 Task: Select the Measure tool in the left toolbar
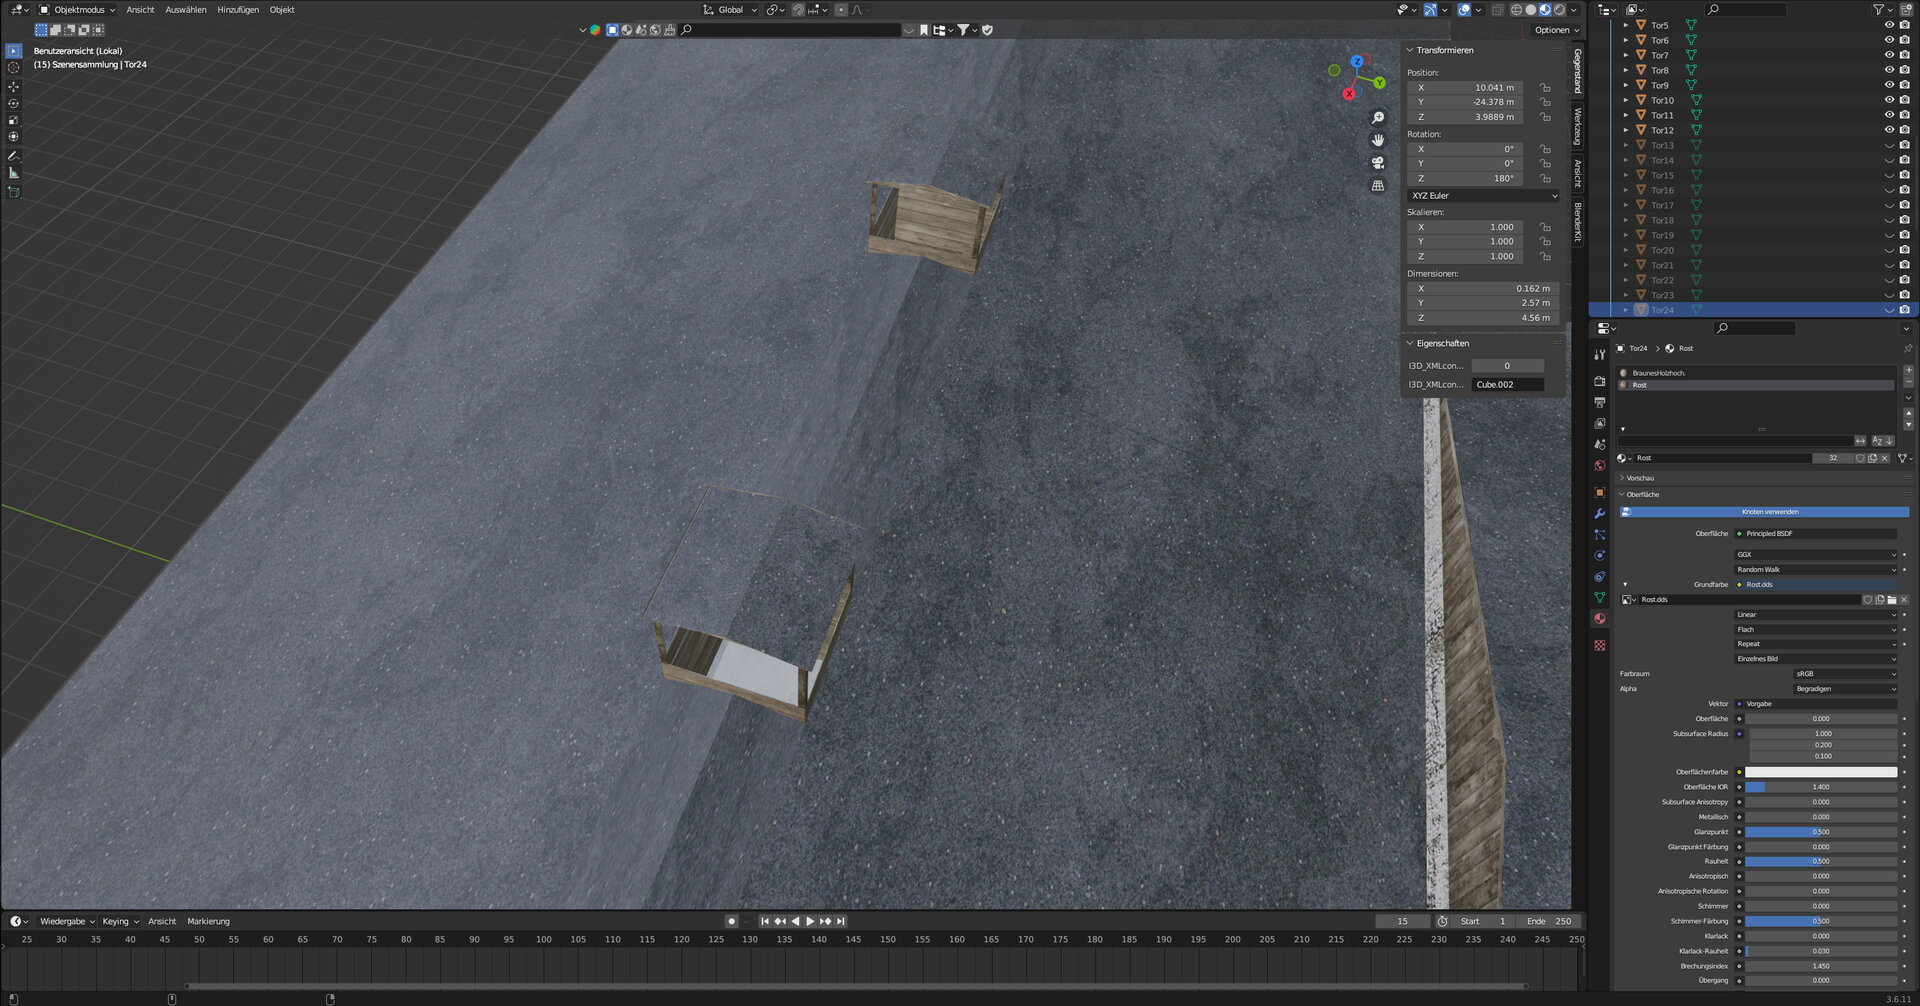tap(13, 173)
